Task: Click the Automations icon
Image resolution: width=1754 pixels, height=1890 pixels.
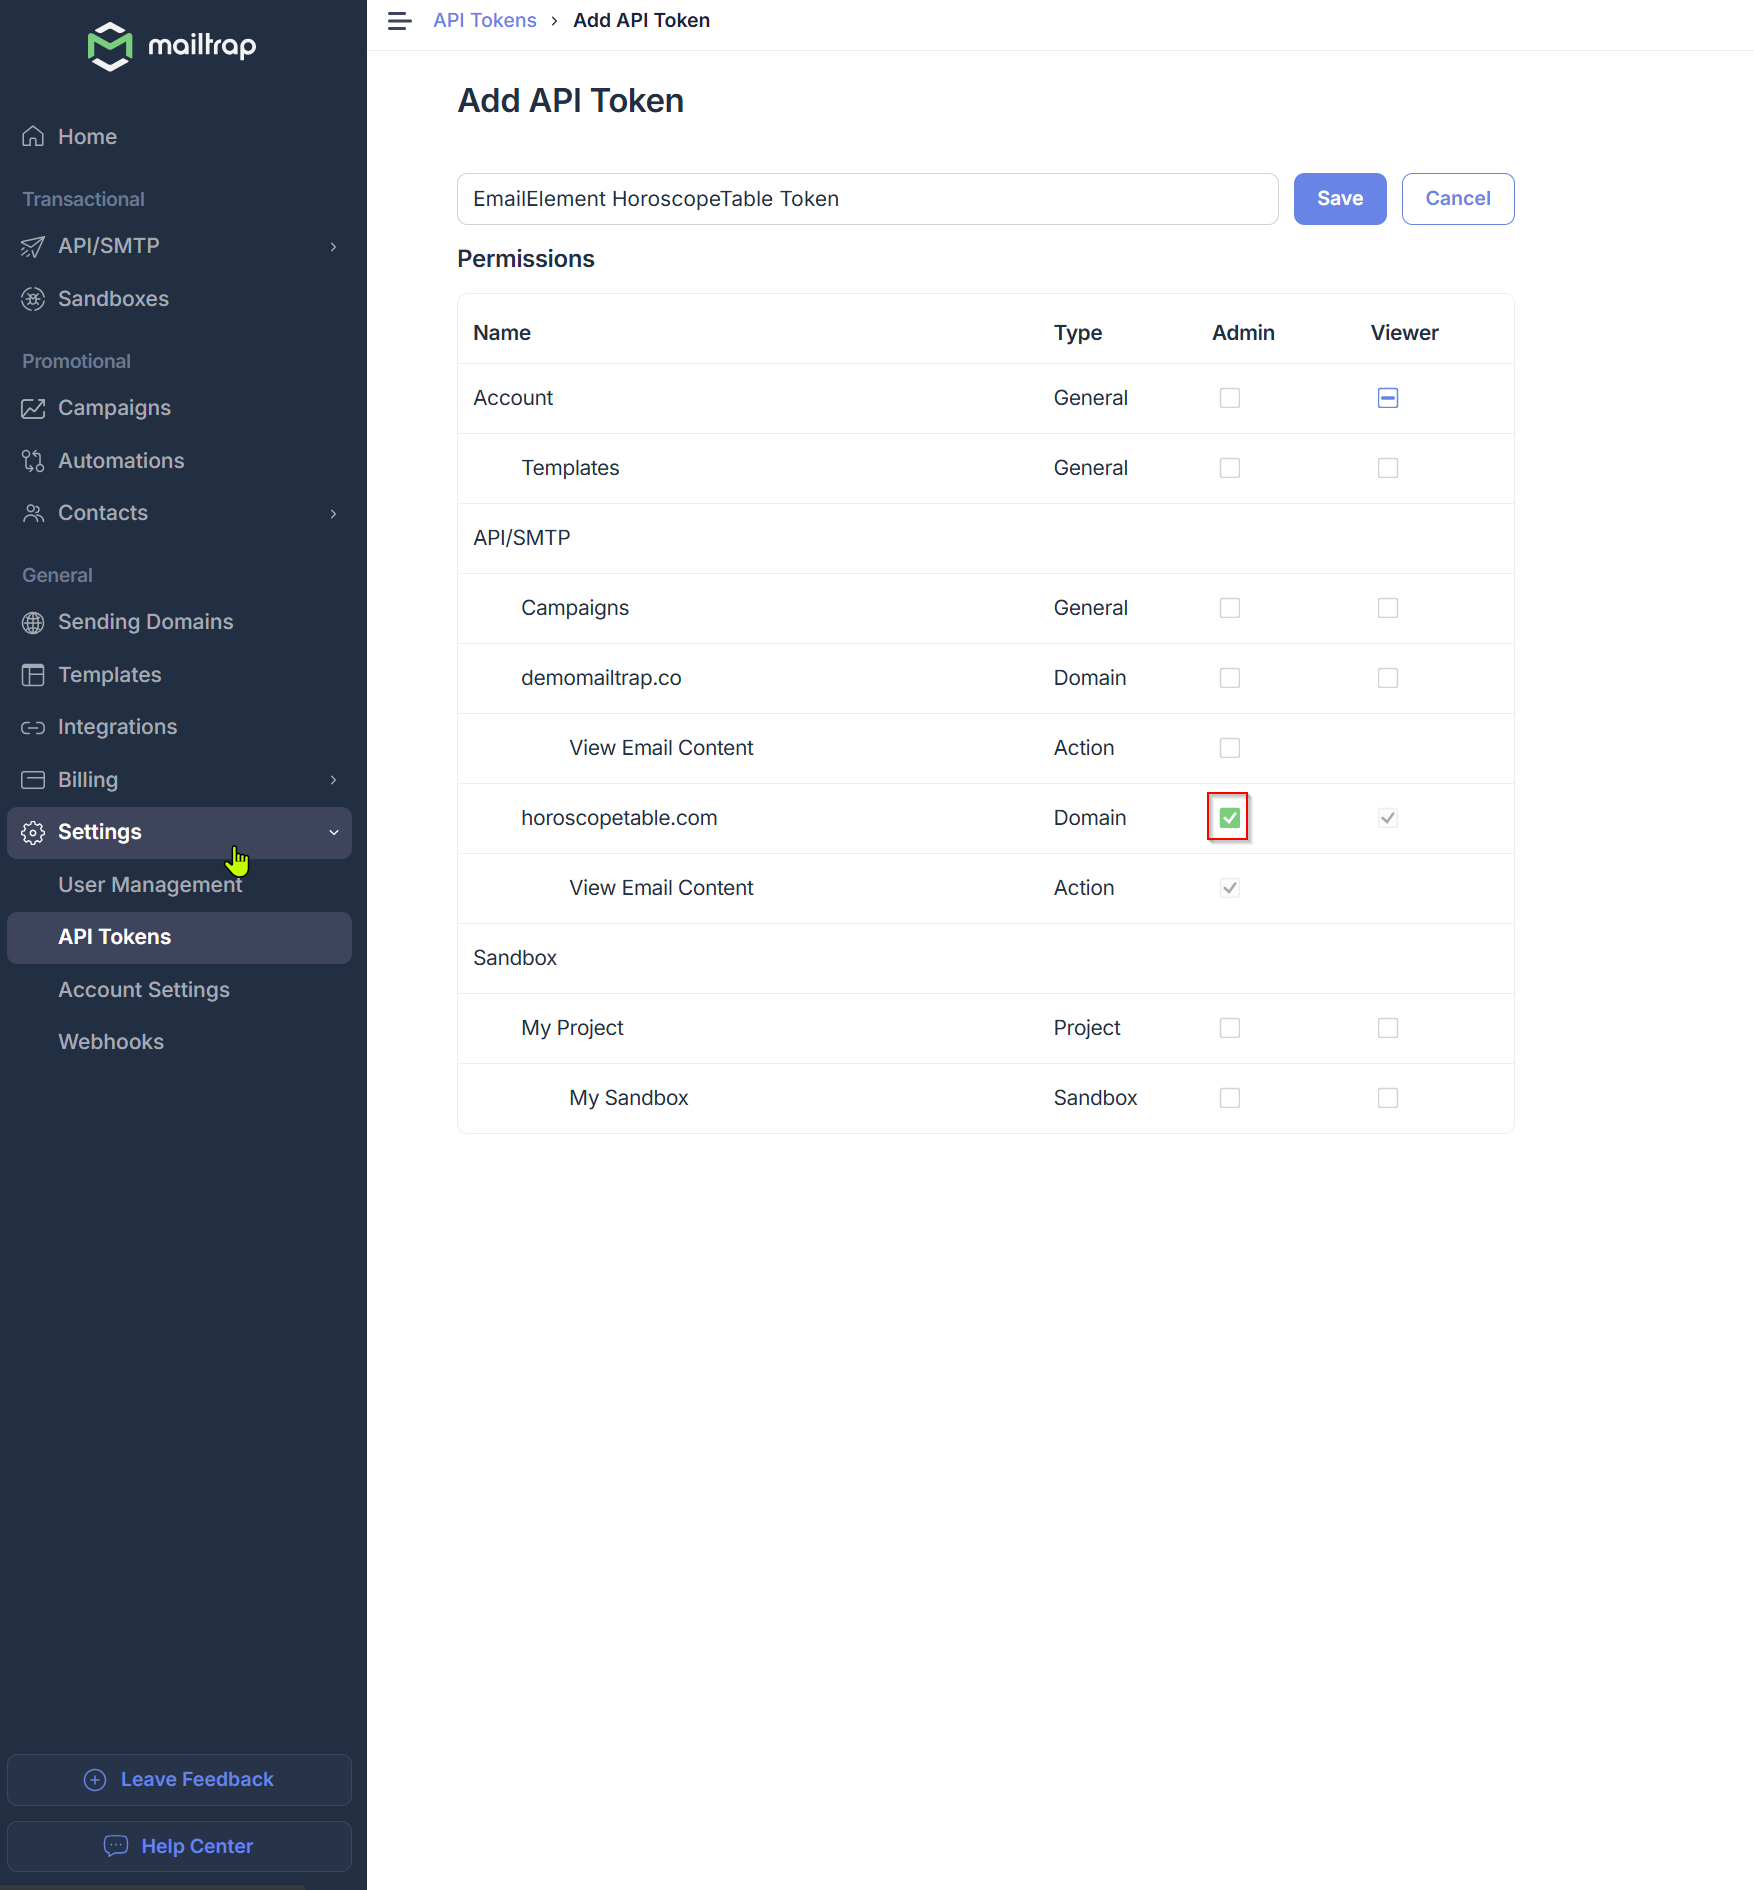Action: pyautogui.click(x=33, y=461)
